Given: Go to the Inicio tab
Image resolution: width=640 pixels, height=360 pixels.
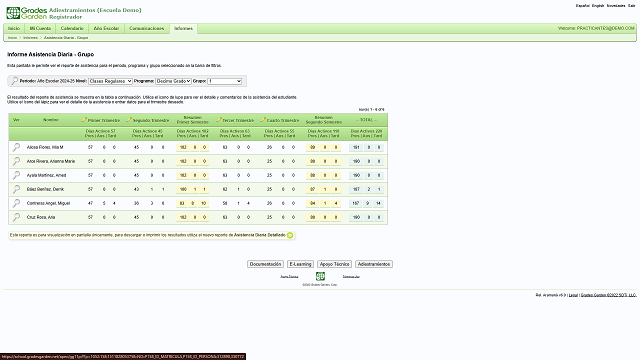Looking at the screenshot, I should [x=14, y=28].
